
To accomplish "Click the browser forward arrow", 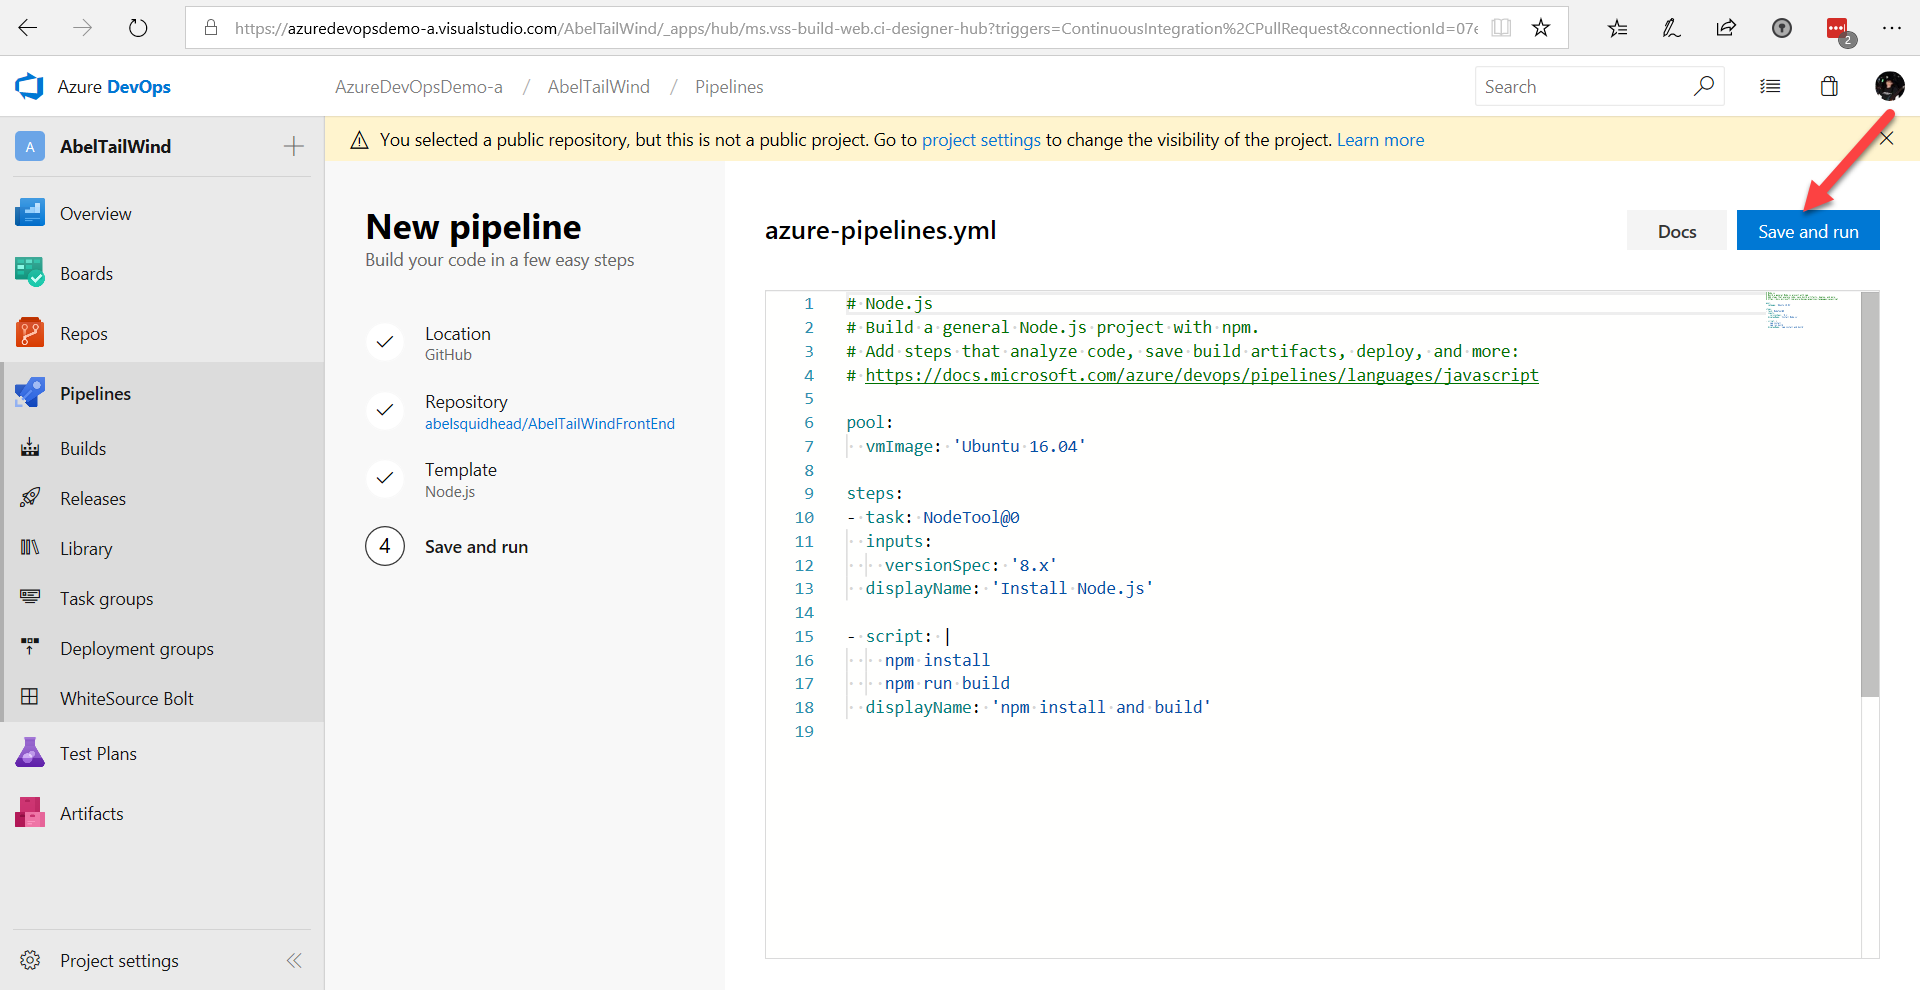I will click(83, 28).
